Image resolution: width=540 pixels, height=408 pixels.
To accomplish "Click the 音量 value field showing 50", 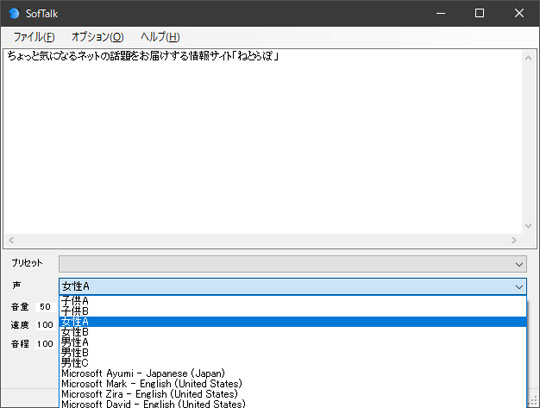I will tap(45, 306).
